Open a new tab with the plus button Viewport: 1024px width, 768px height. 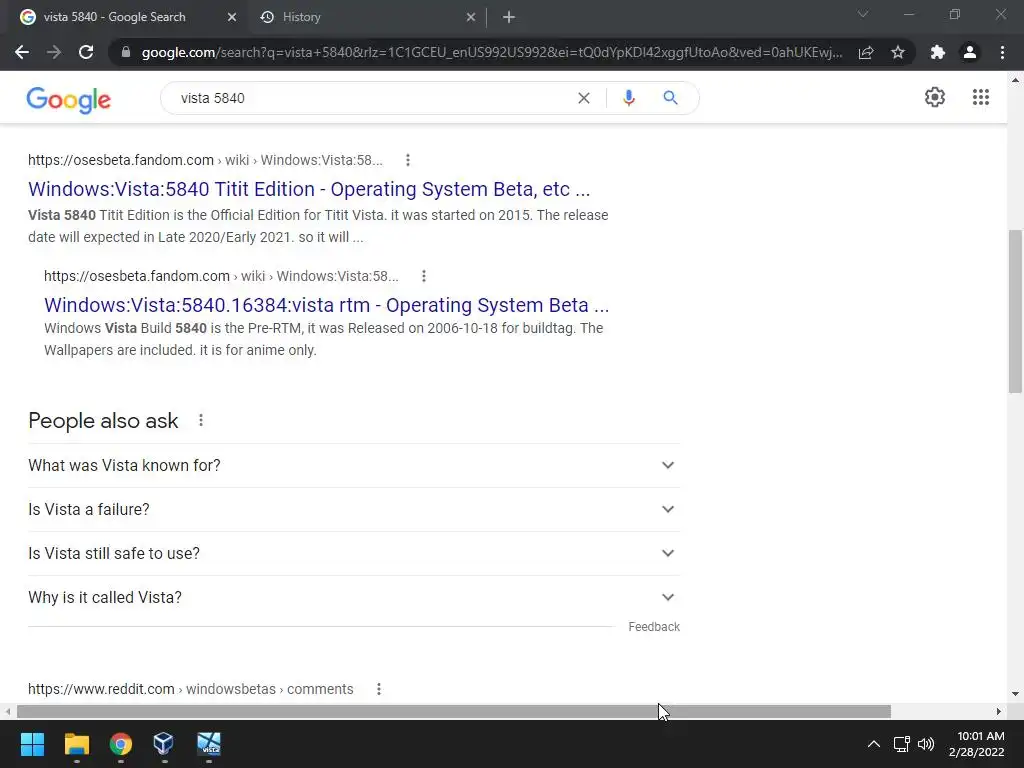coord(509,18)
